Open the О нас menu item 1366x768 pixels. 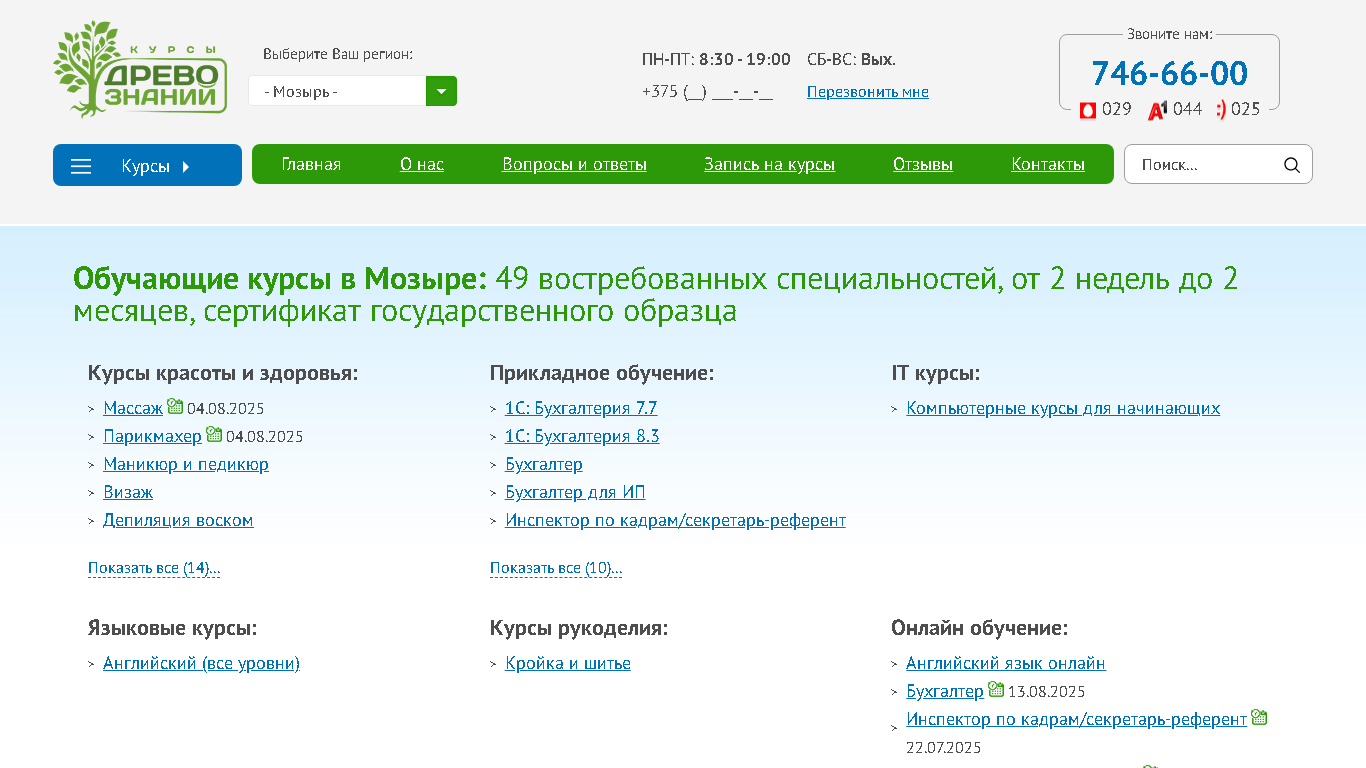pos(422,164)
